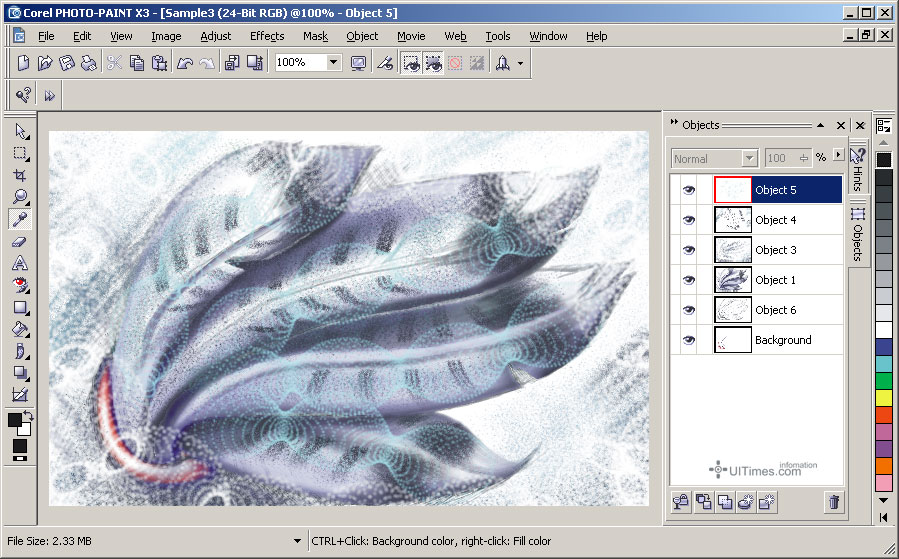Viewport: 899px width, 559px height.
Task: Expand toolbar with double-arrow button
Action: coord(50,96)
